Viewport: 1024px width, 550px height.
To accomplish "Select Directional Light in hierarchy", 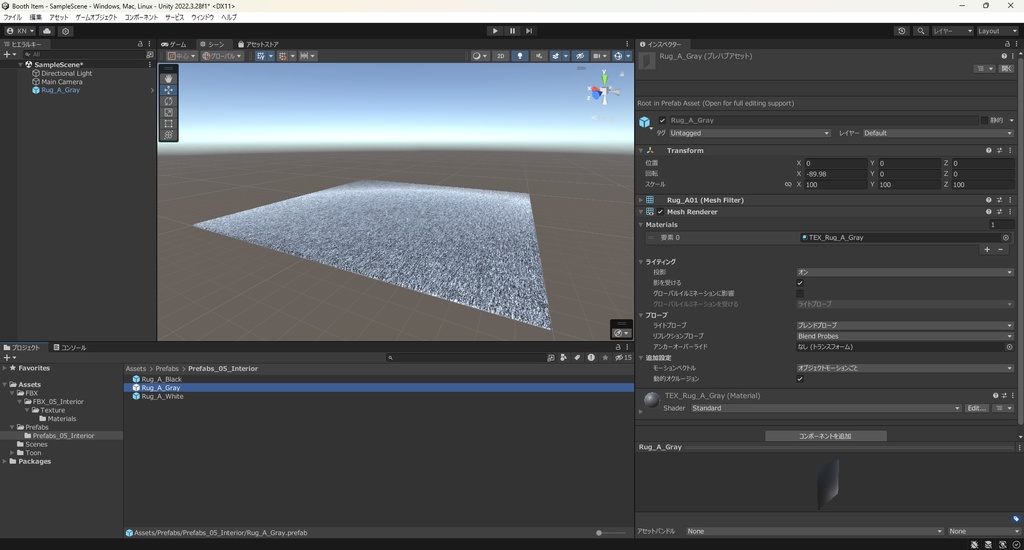I will [x=67, y=73].
